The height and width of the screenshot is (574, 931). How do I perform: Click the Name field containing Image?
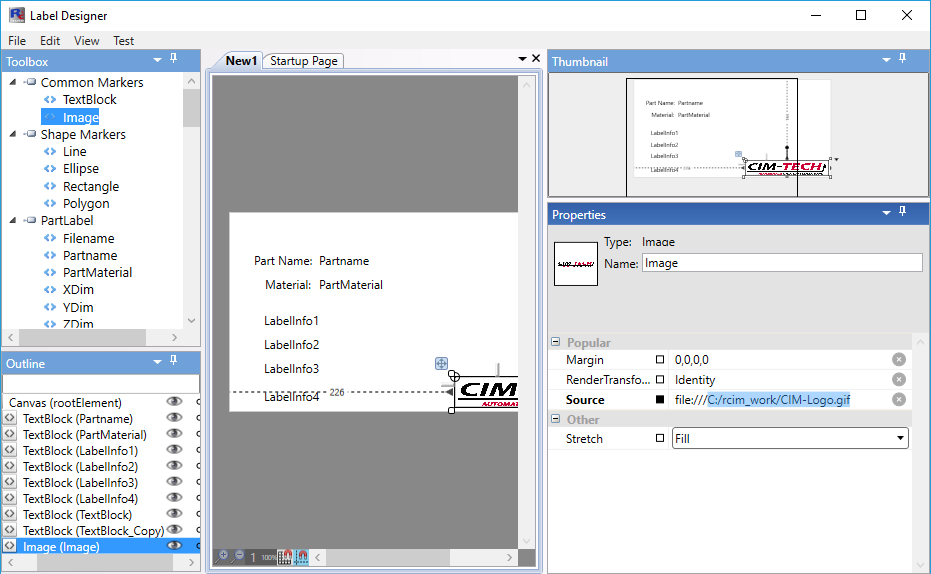coord(782,263)
